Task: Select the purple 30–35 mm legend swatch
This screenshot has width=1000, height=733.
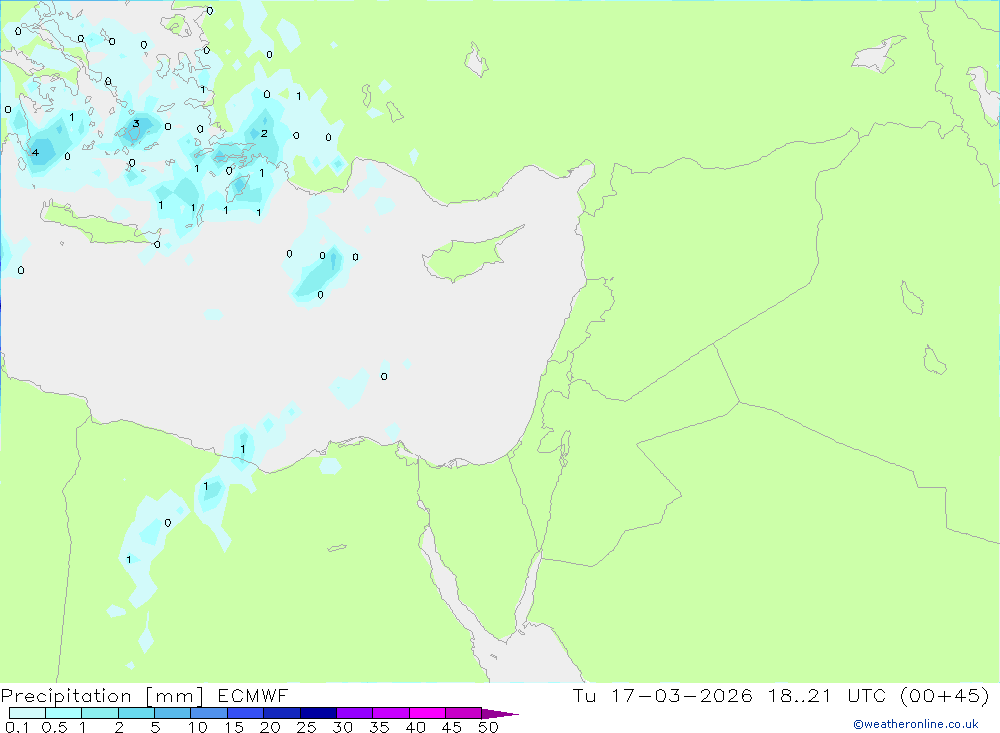Action: pos(355,713)
